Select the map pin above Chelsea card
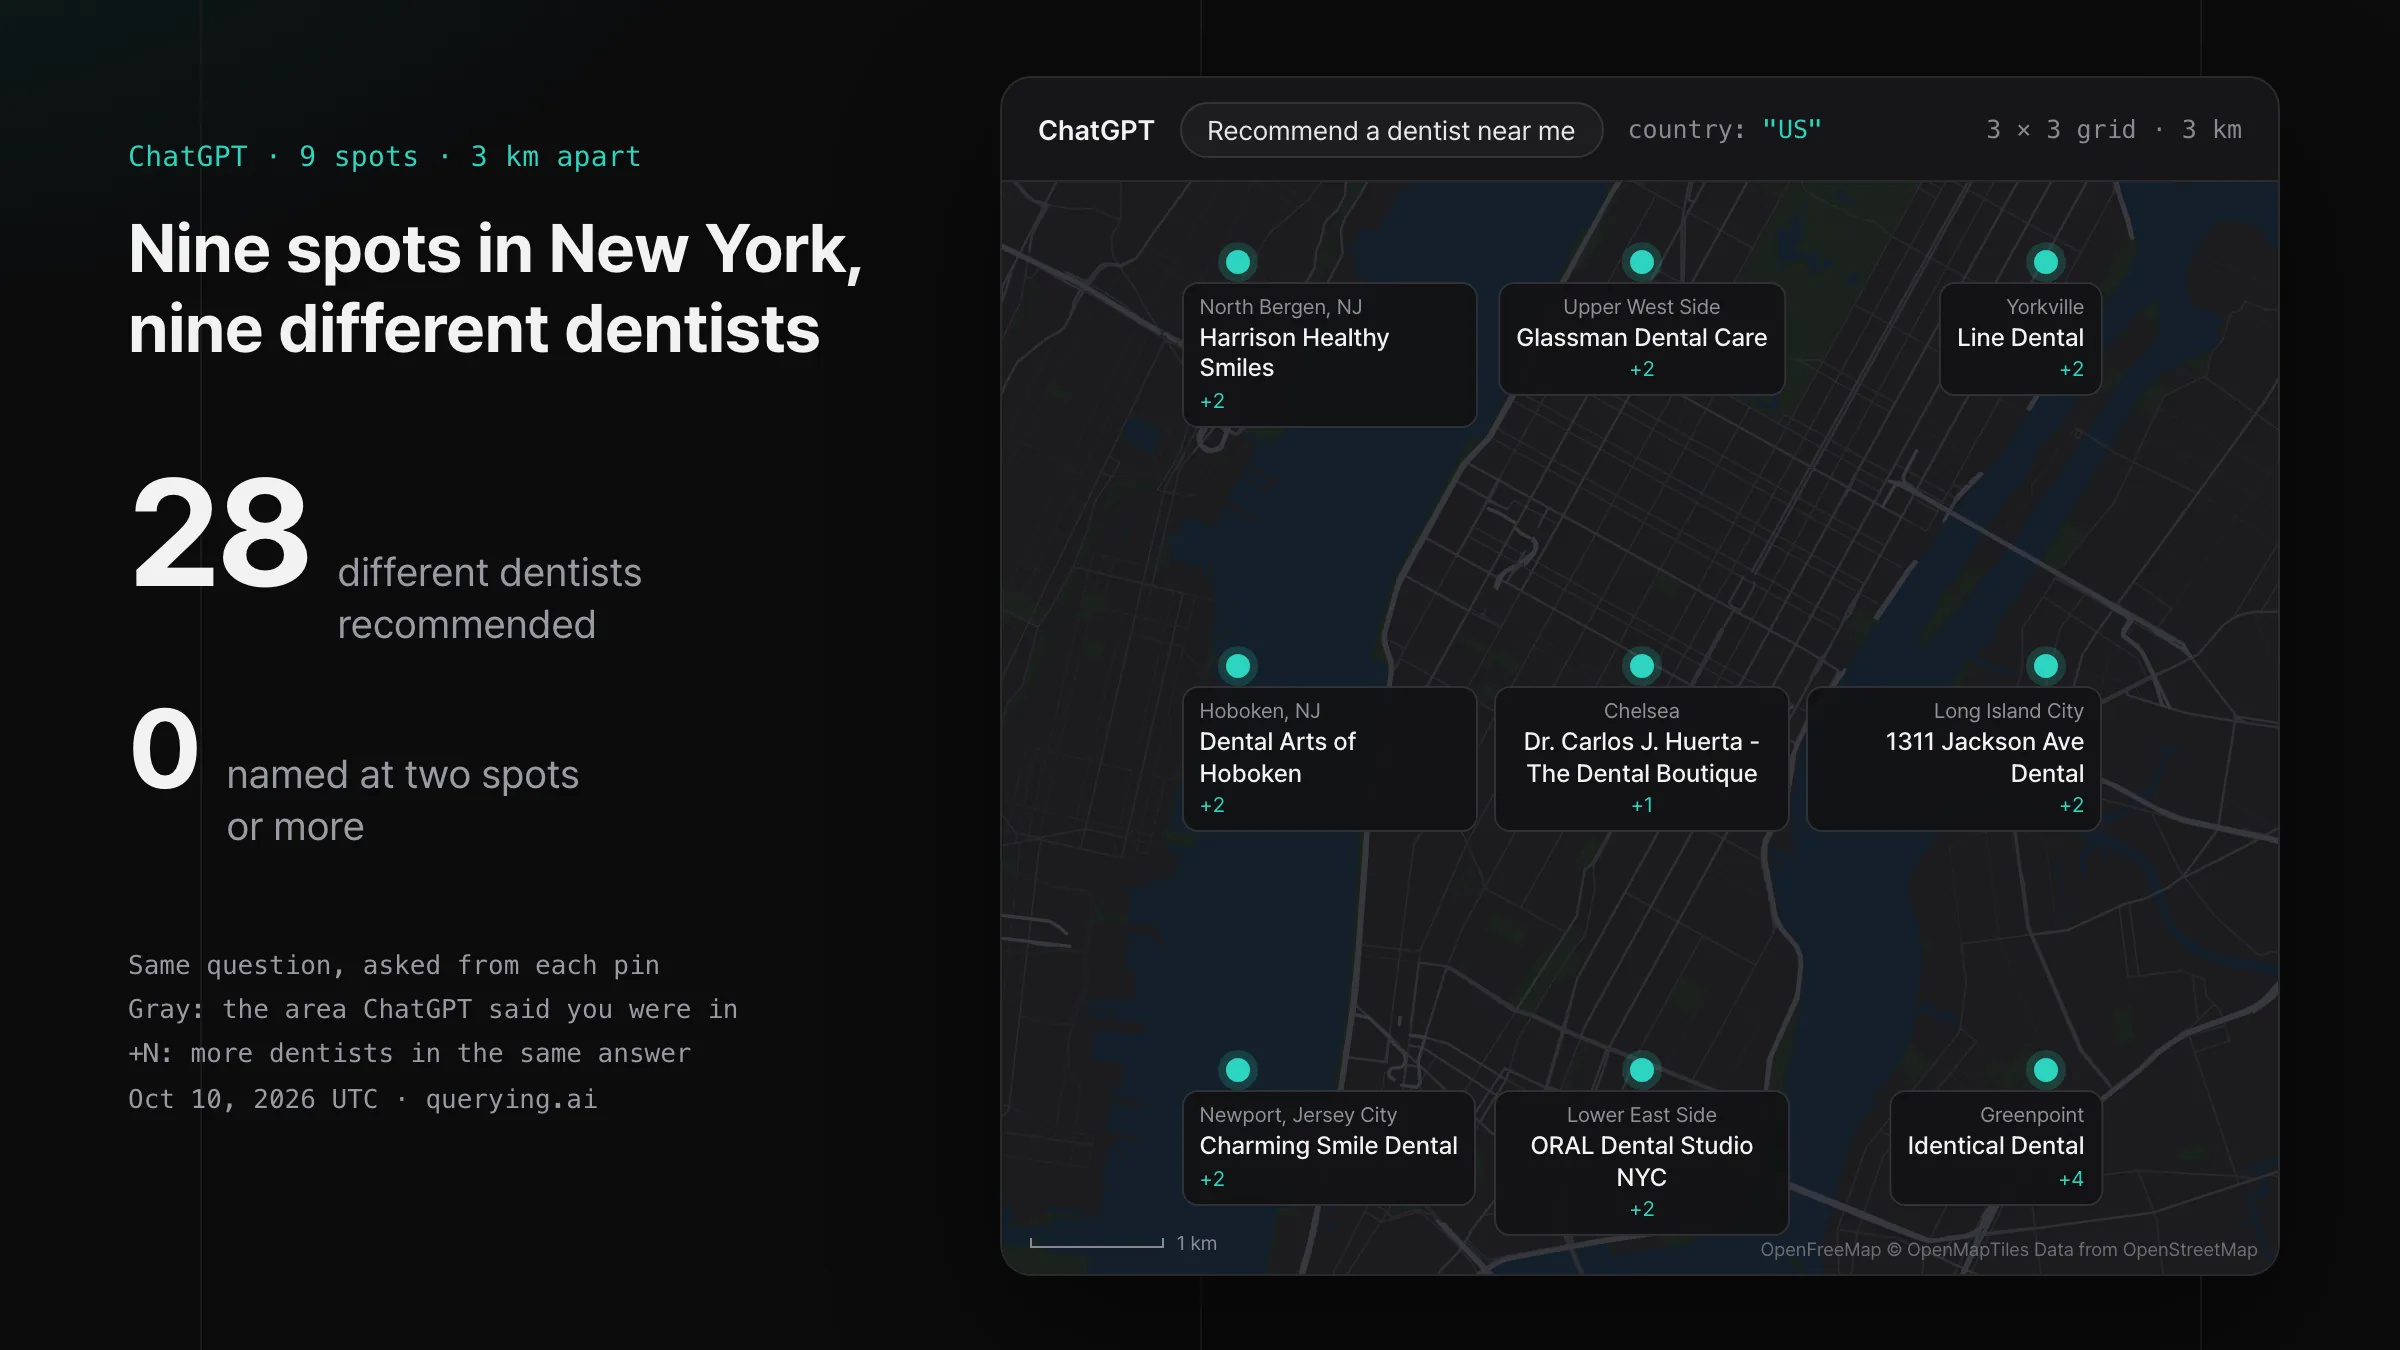Screen dimensions: 2400x1350 1642,666
